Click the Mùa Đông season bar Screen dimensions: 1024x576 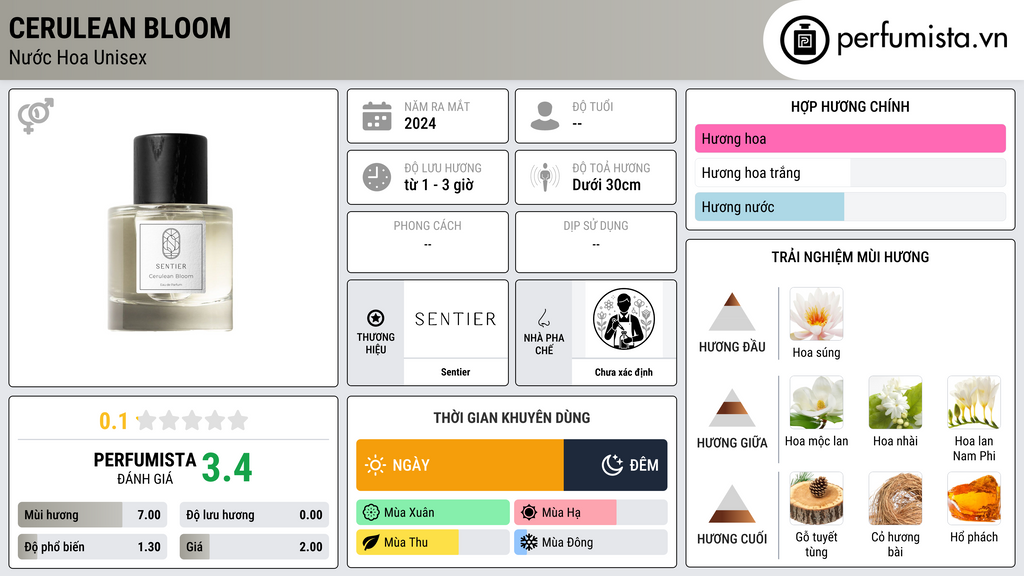click(x=590, y=542)
